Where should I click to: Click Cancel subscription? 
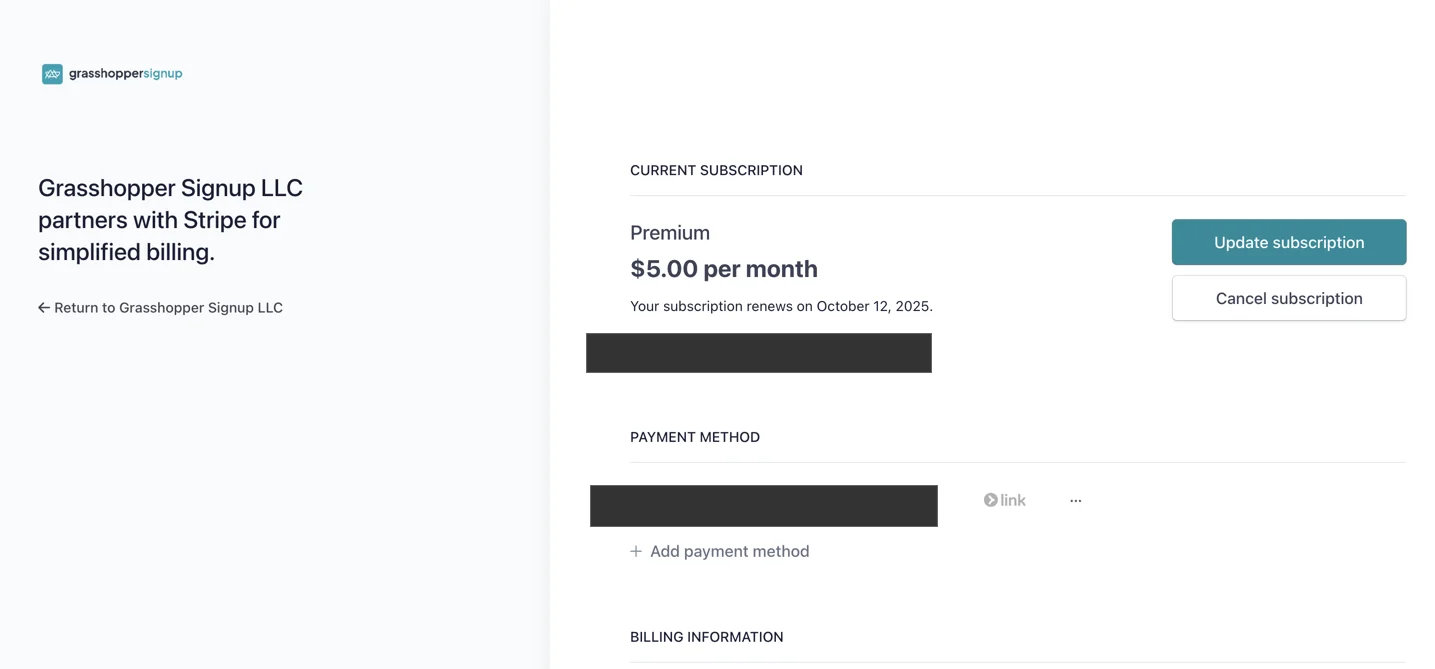1288,298
